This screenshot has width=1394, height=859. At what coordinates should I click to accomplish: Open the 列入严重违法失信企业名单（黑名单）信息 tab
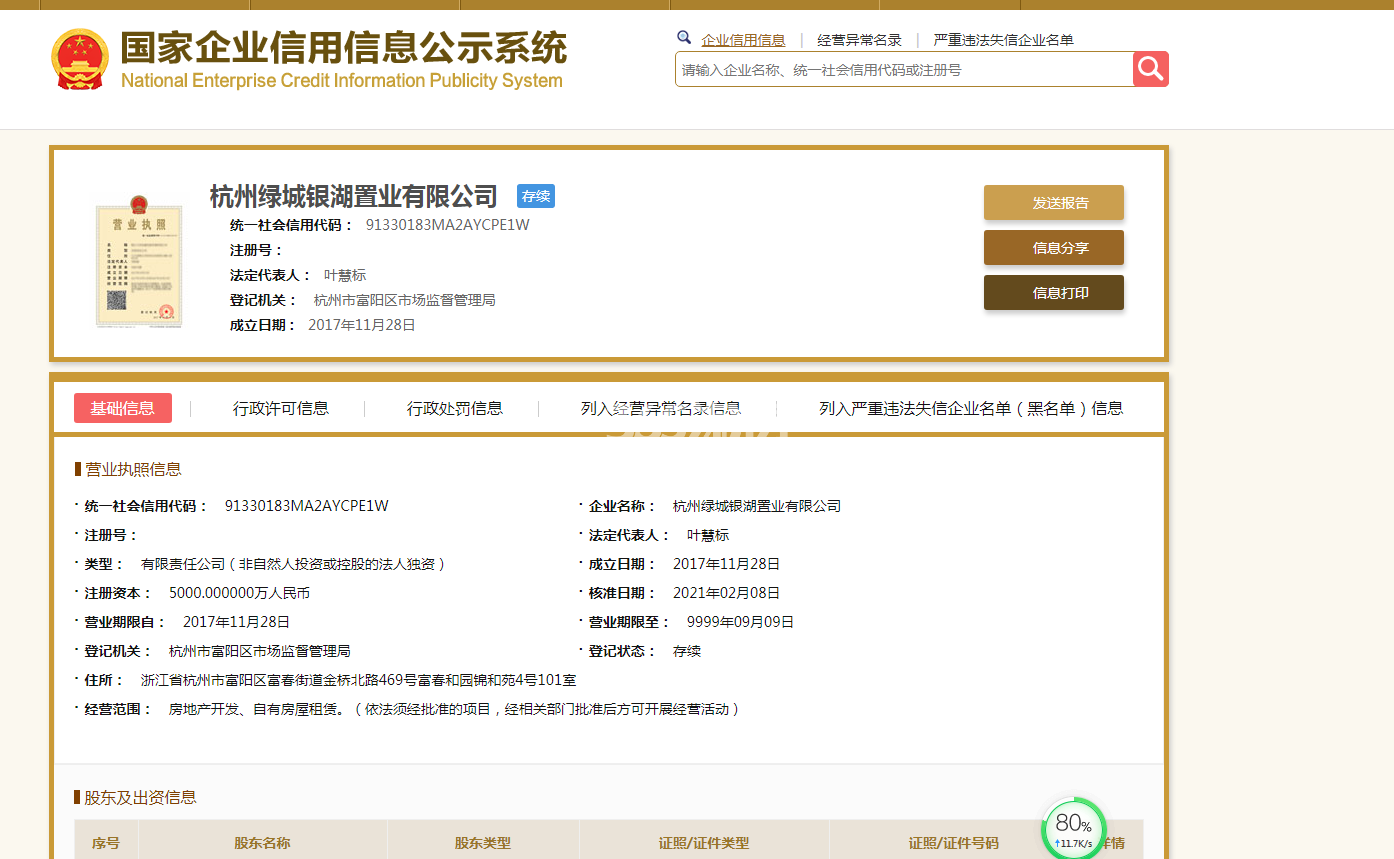tap(971, 408)
